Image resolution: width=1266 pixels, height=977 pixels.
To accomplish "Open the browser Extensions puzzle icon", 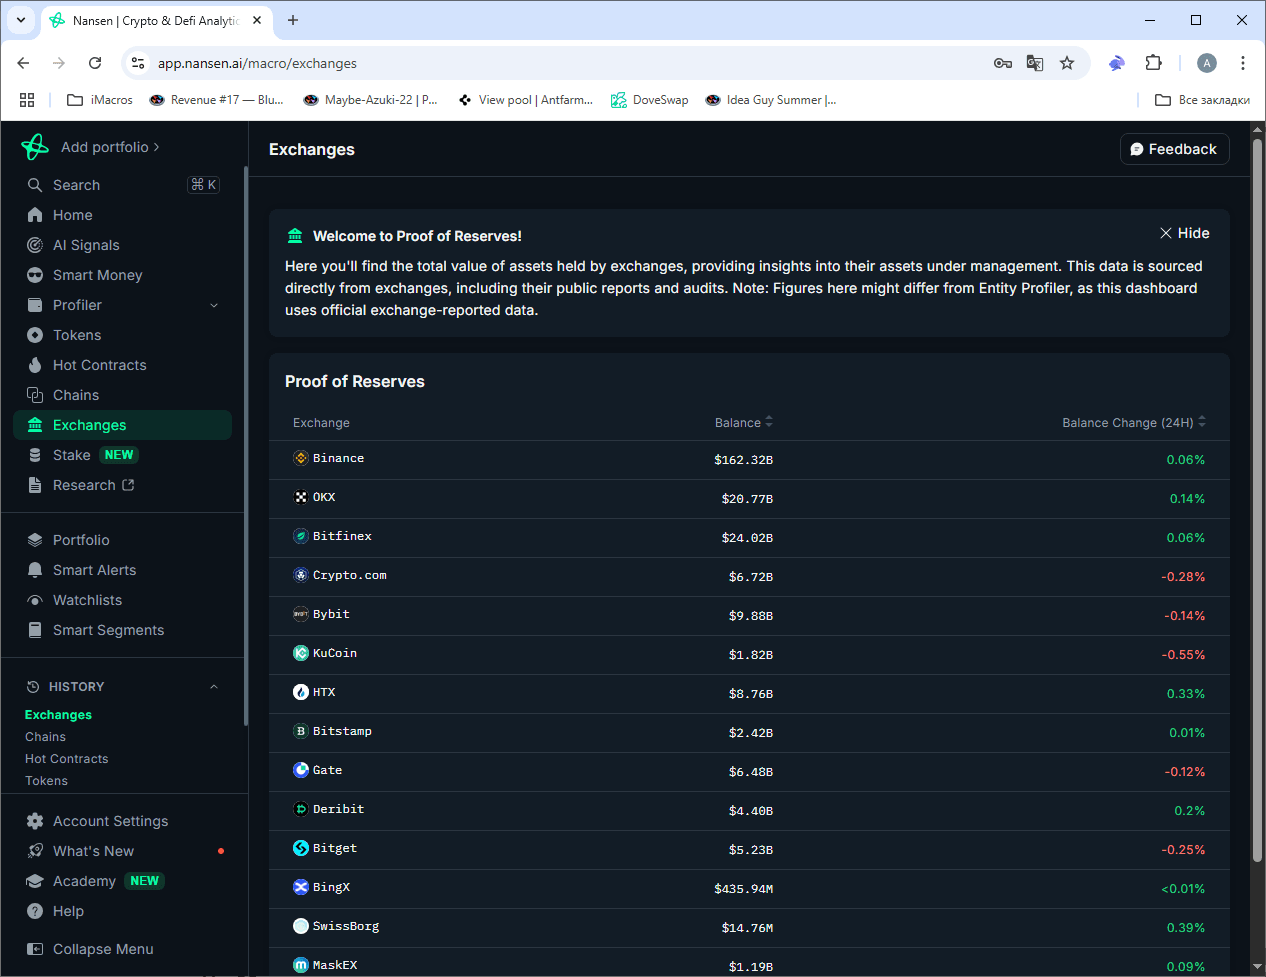I will 1153,63.
